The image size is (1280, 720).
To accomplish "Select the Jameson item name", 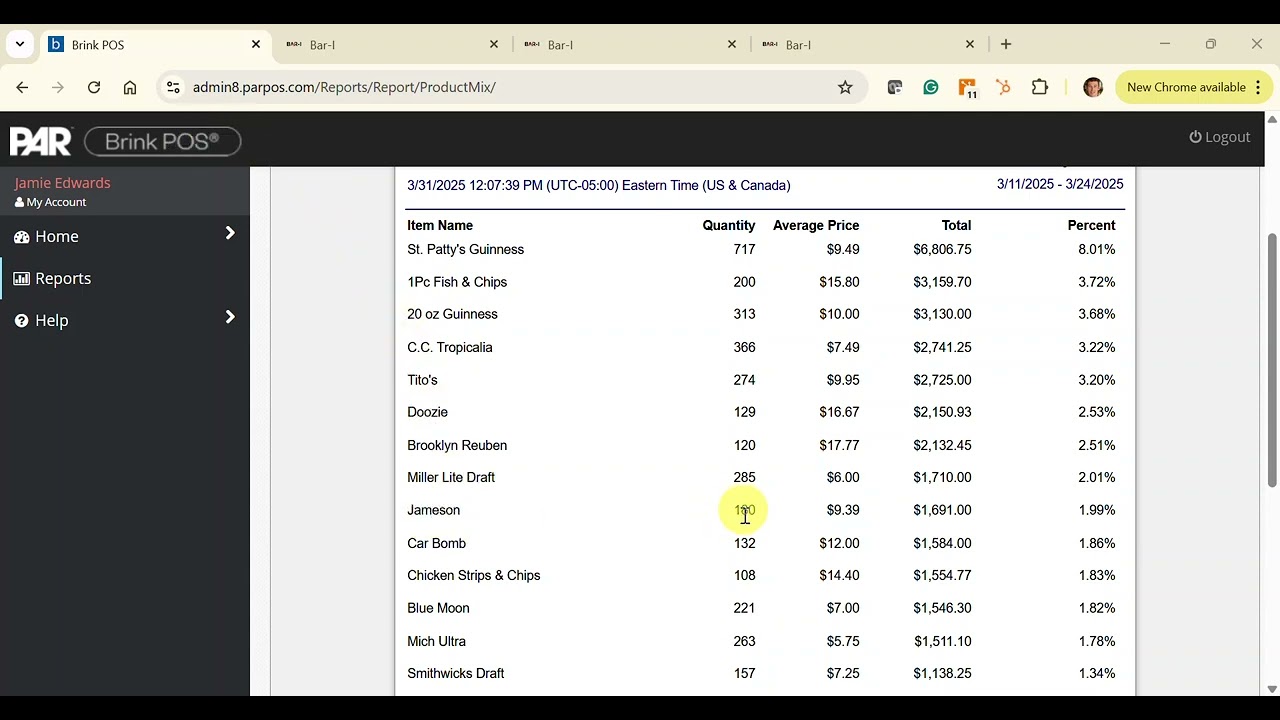I will tap(433, 510).
